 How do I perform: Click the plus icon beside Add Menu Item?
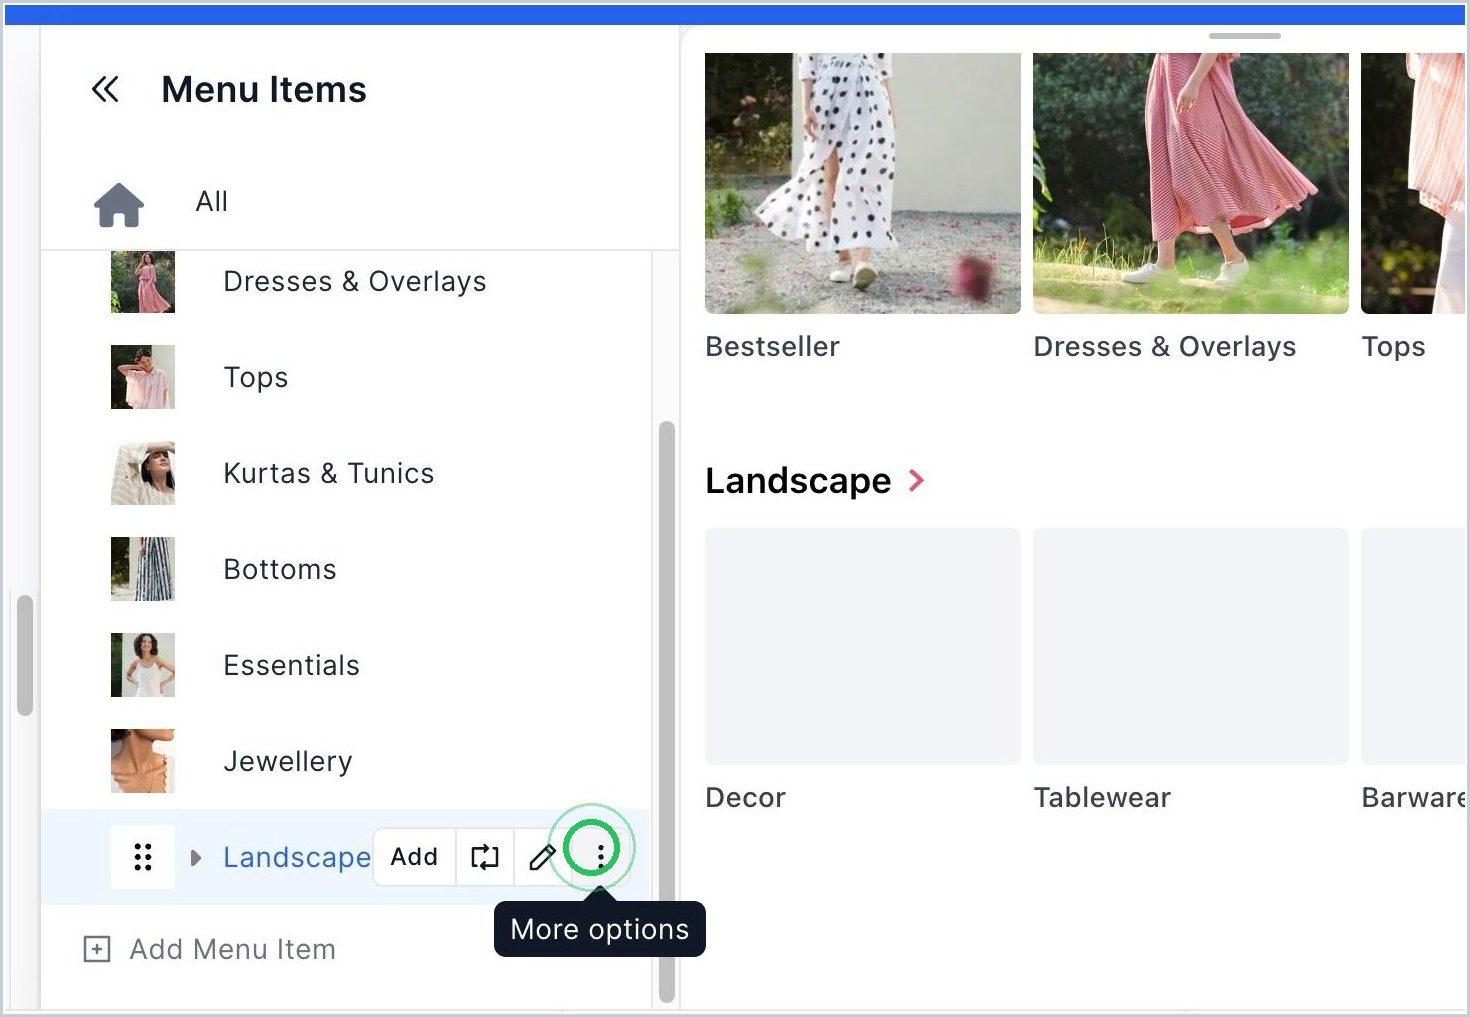(97, 949)
